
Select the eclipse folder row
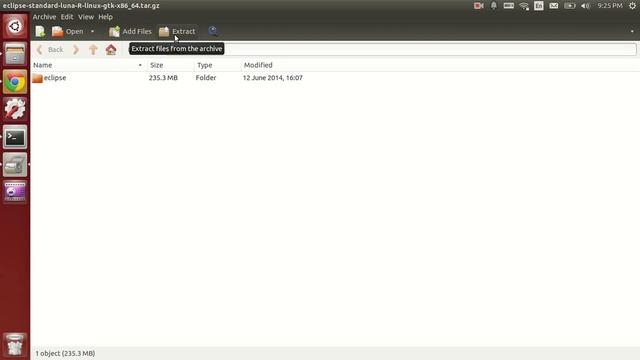[x=335, y=78]
